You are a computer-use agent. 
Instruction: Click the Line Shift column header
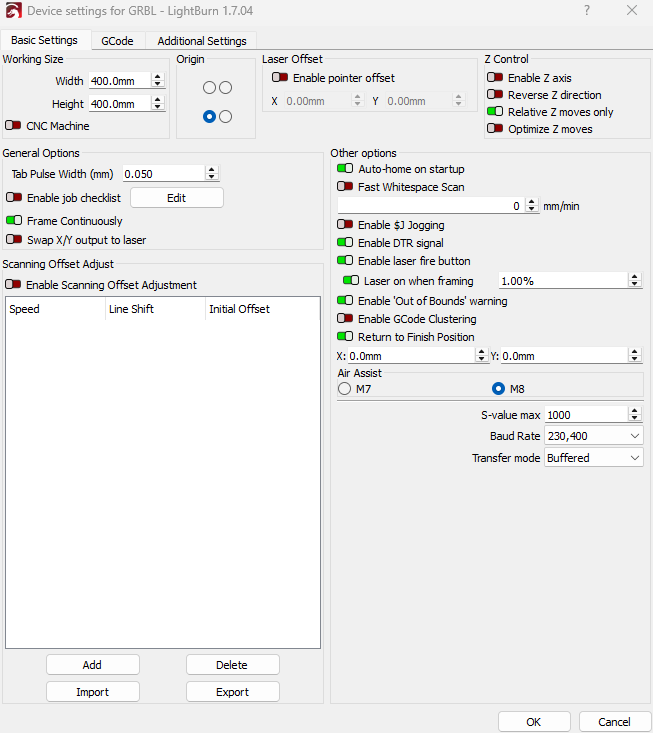pyautogui.click(x=155, y=309)
